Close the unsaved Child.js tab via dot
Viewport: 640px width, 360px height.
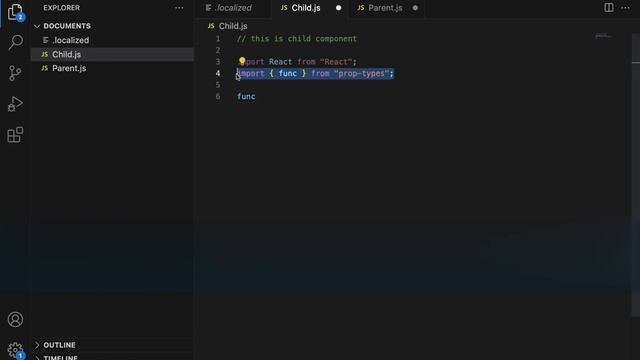coord(338,8)
